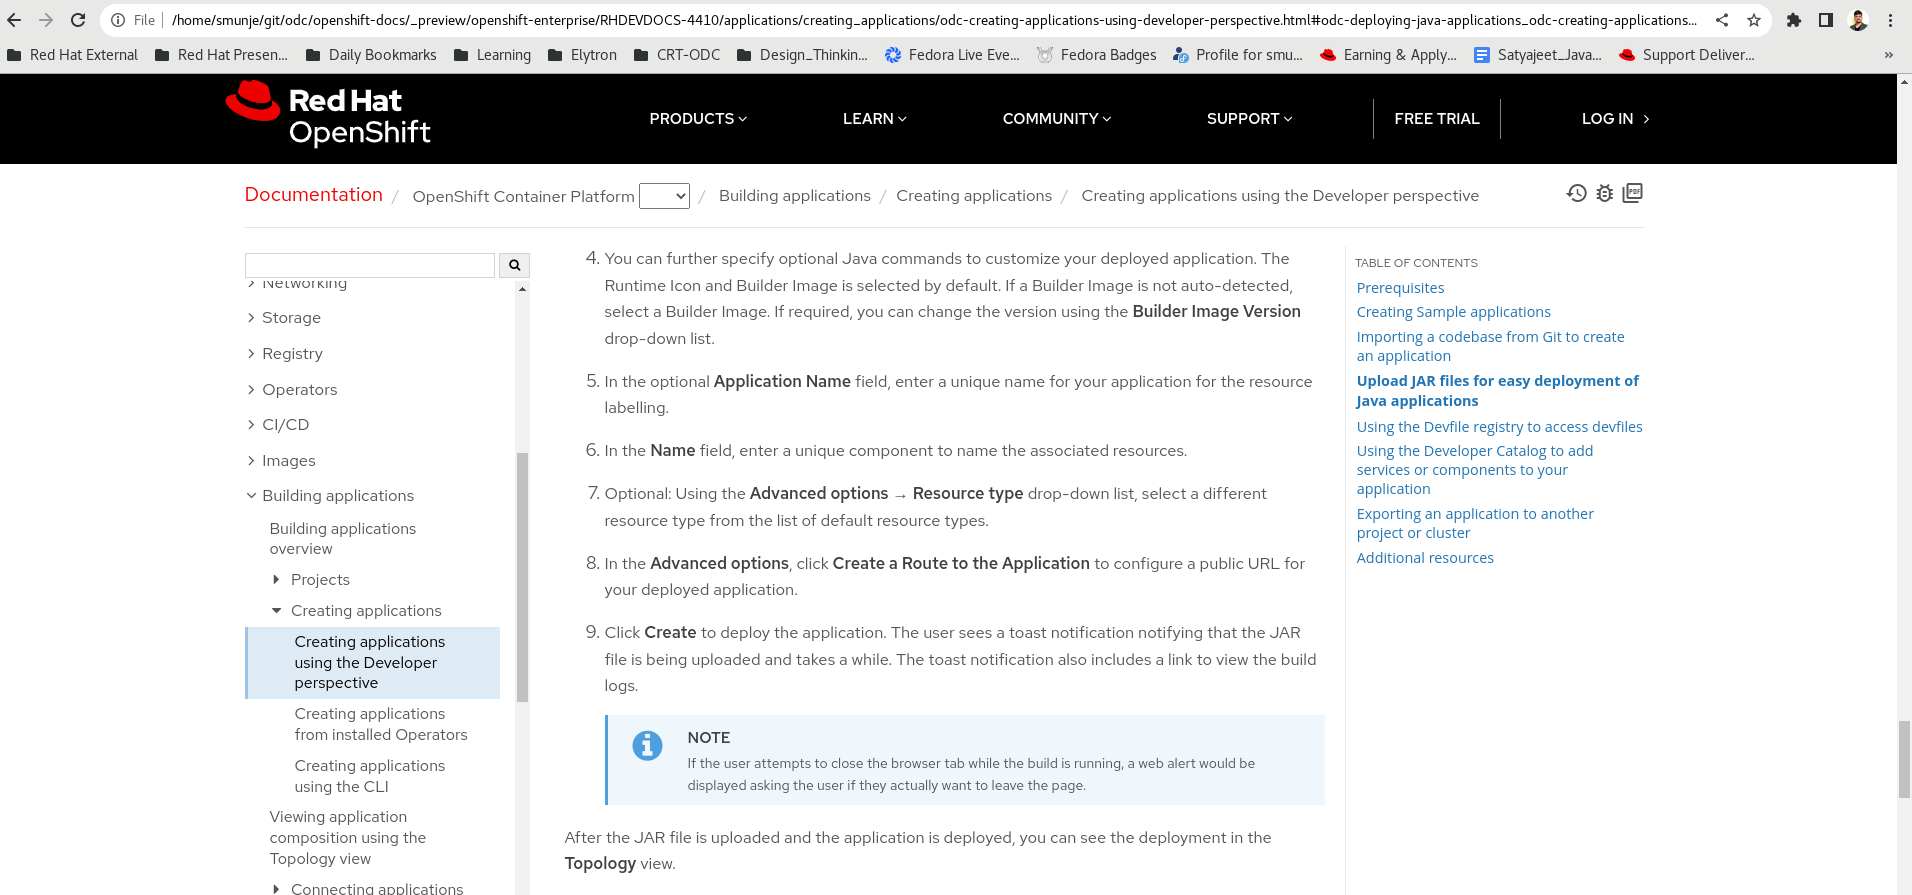Open the PDF download icon

click(x=1633, y=193)
